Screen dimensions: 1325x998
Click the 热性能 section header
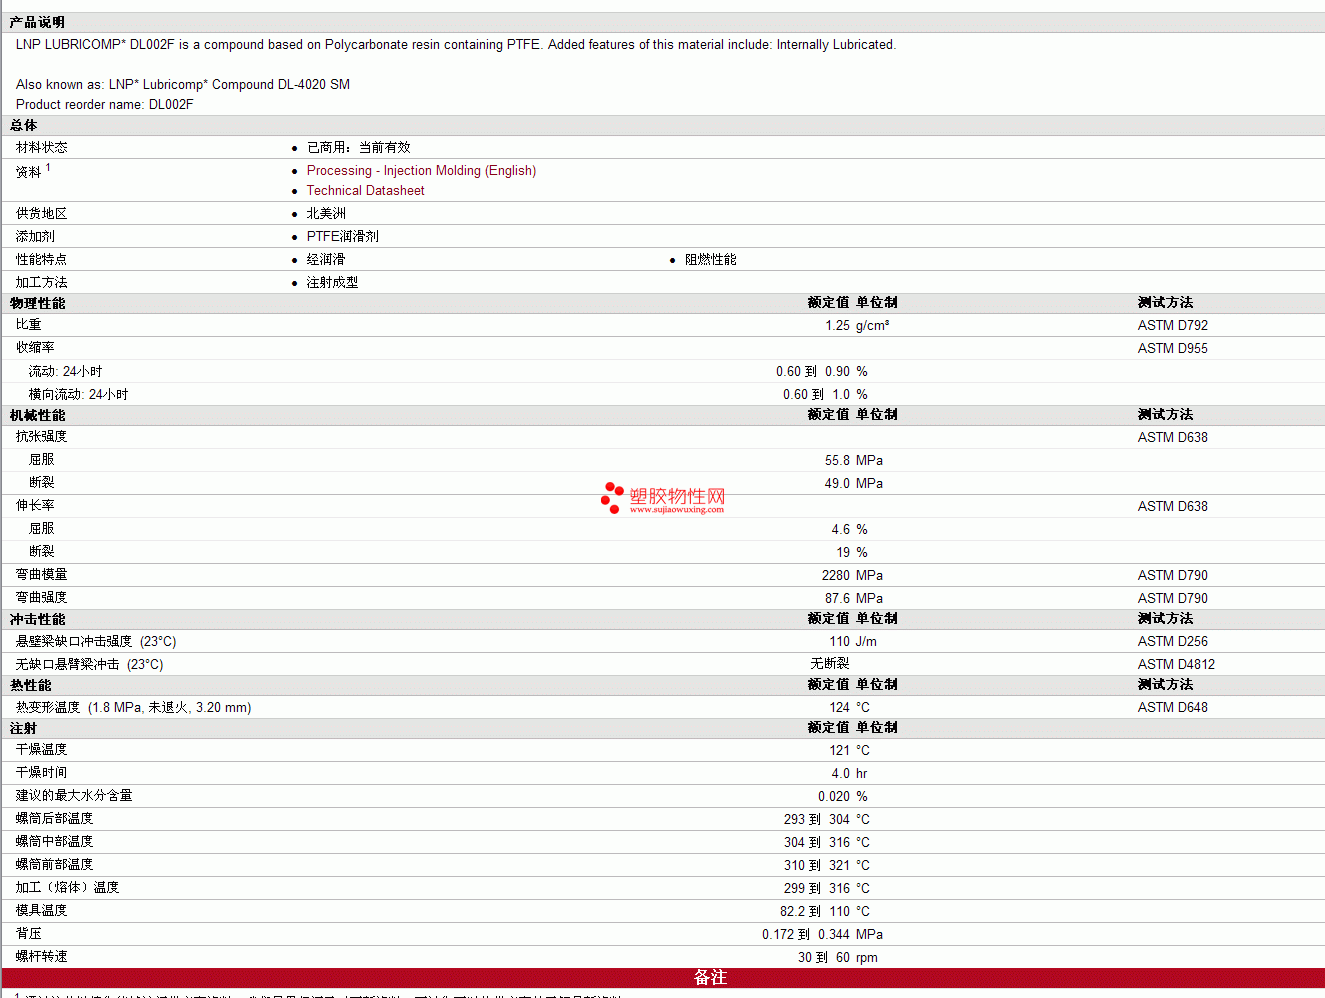click(30, 685)
